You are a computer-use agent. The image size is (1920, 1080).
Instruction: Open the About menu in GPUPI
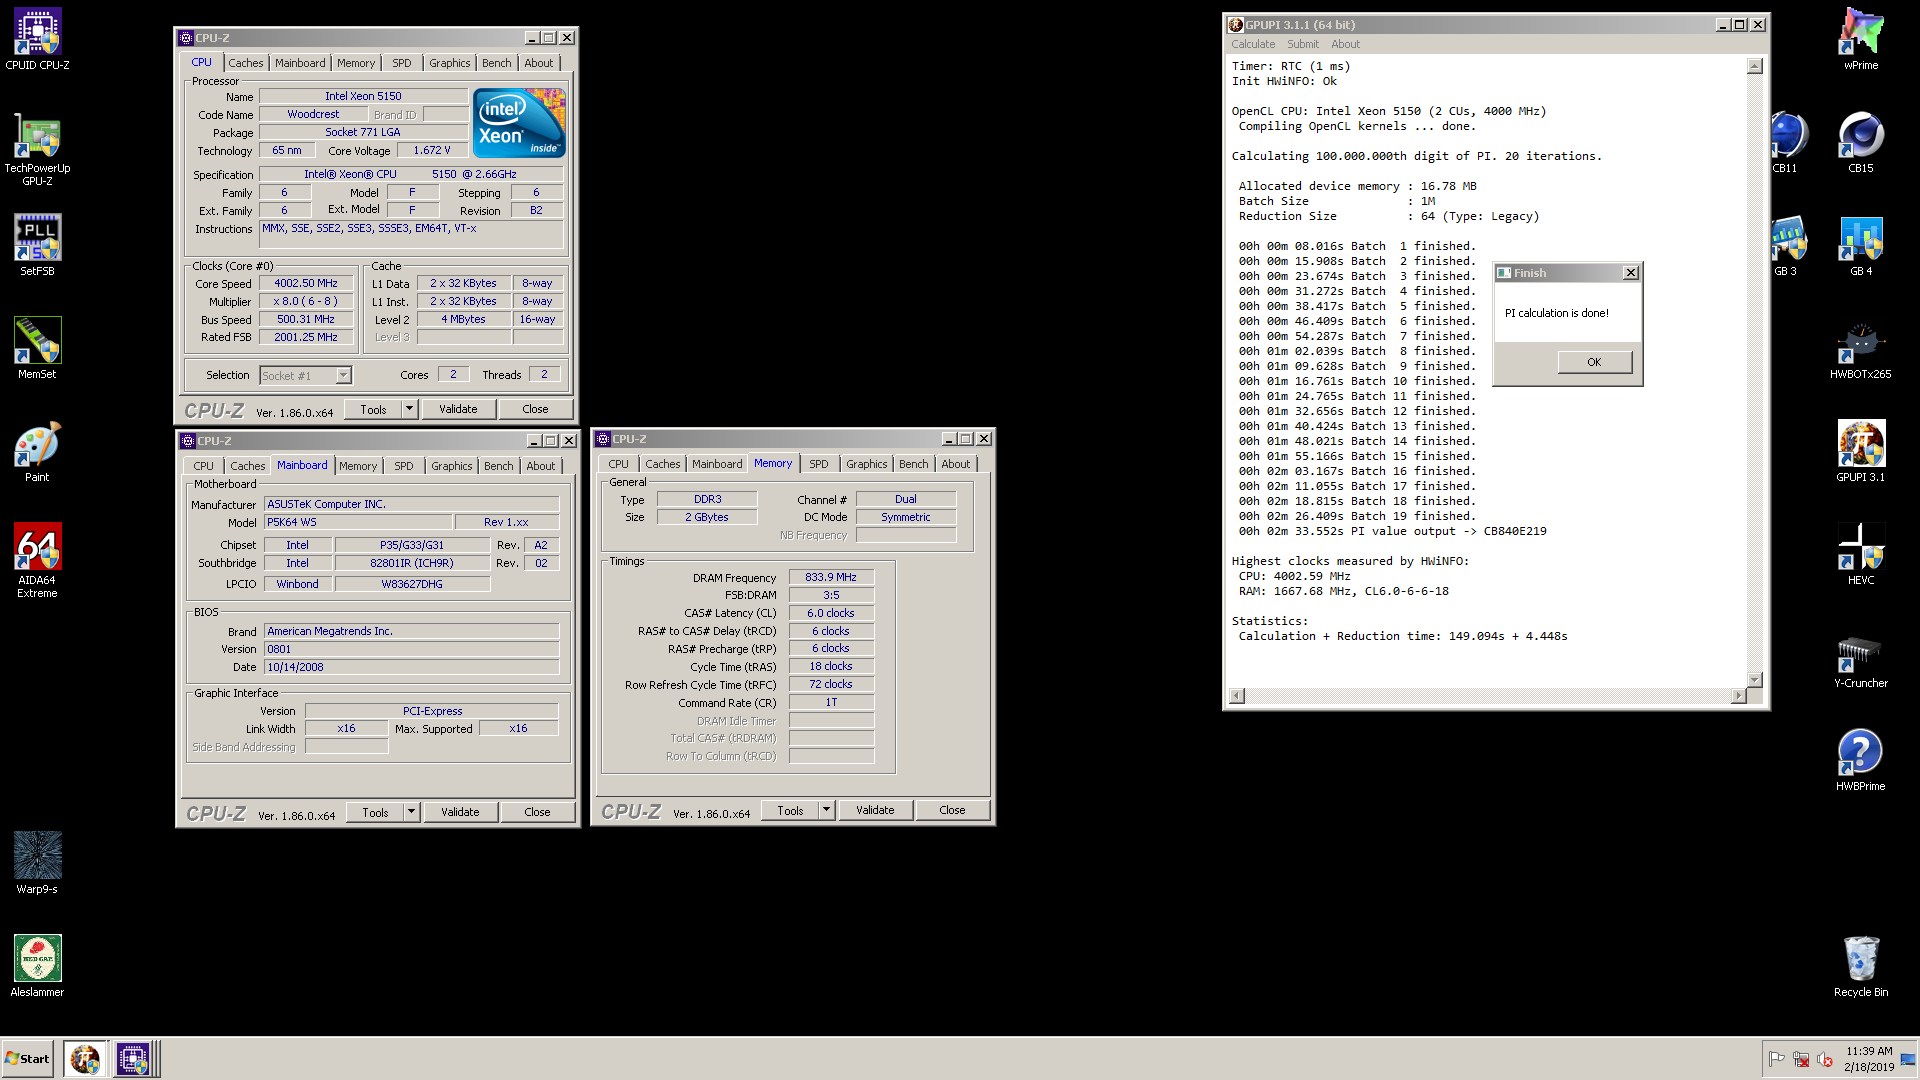1345,44
